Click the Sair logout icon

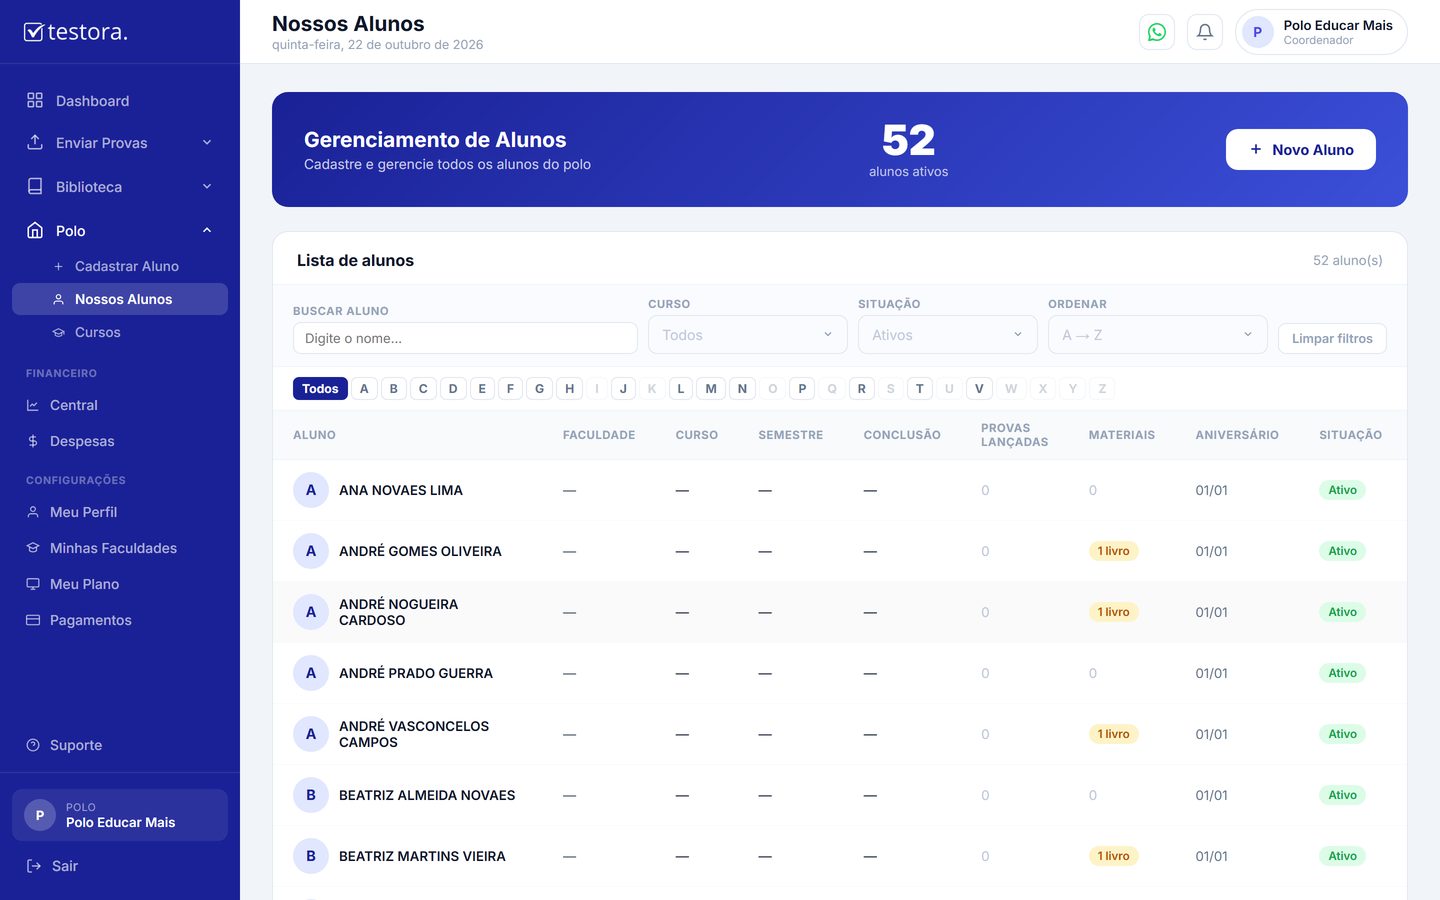point(34,866)
